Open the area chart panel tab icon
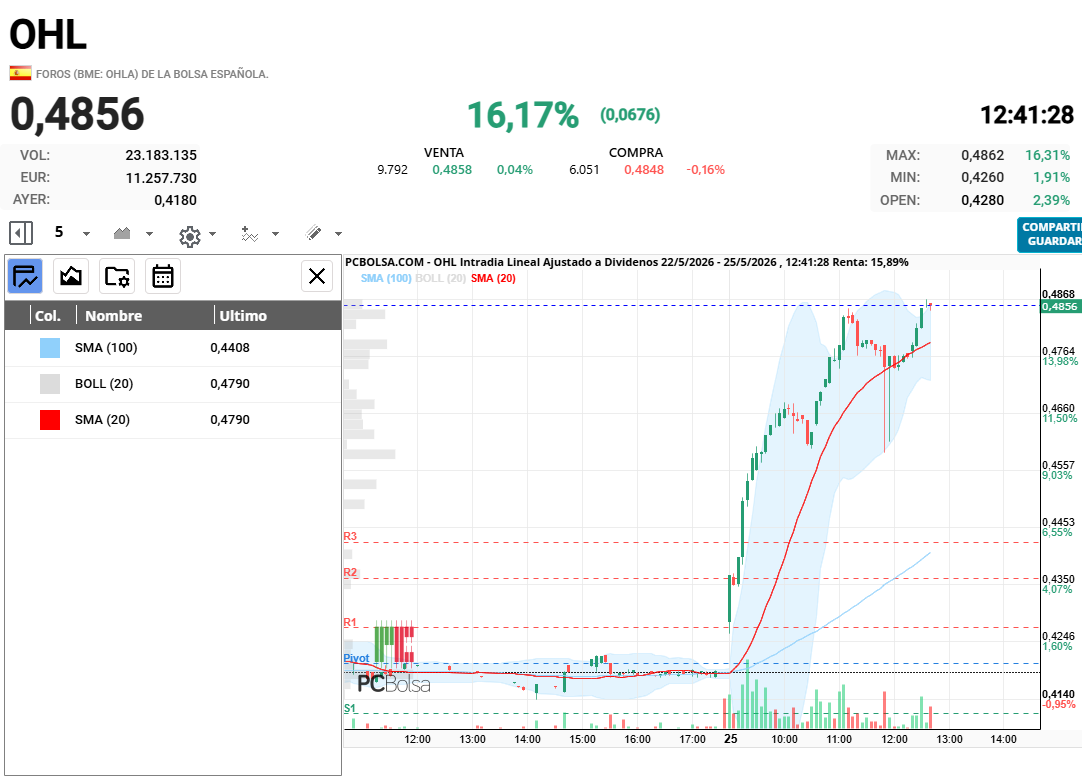This screenshot has height=776, width=1082. (71, 277)
